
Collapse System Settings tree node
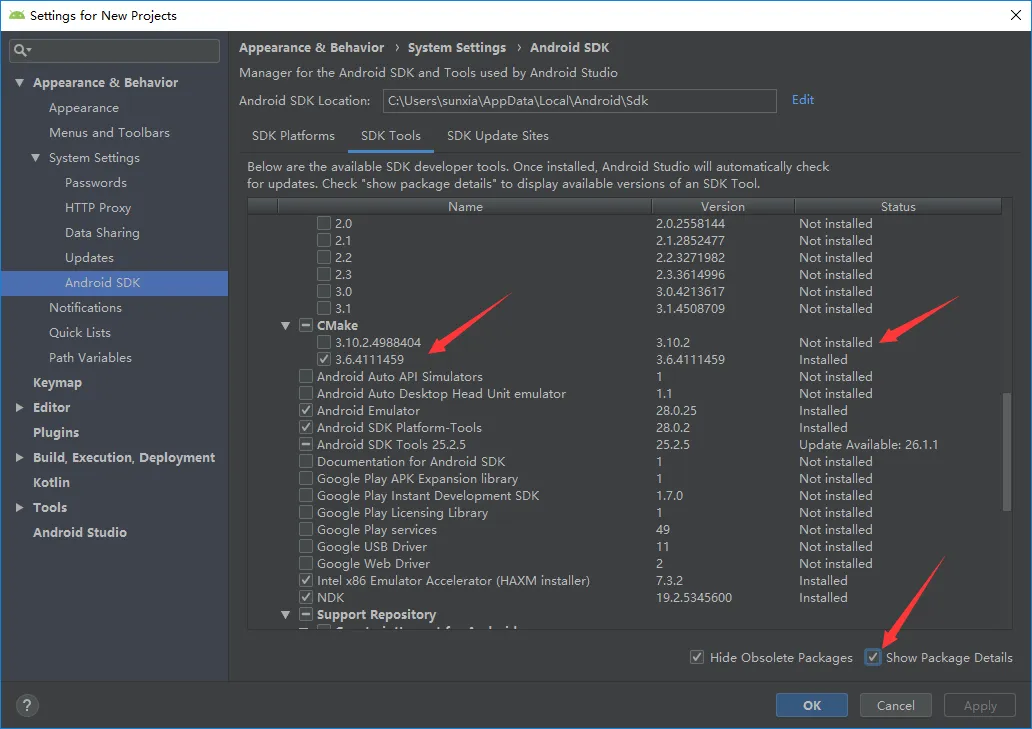pyautogui.click(x=36, y=158)
